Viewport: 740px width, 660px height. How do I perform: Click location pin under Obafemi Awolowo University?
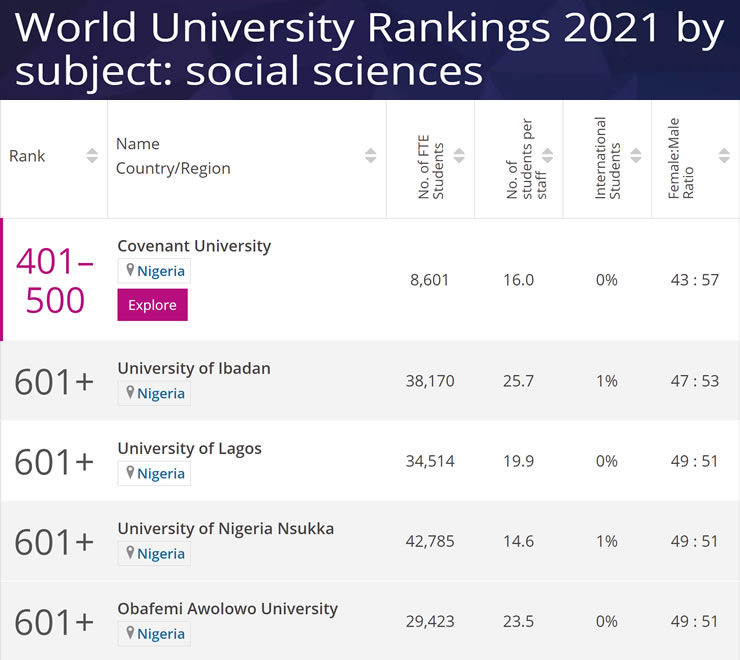(130, 633)
